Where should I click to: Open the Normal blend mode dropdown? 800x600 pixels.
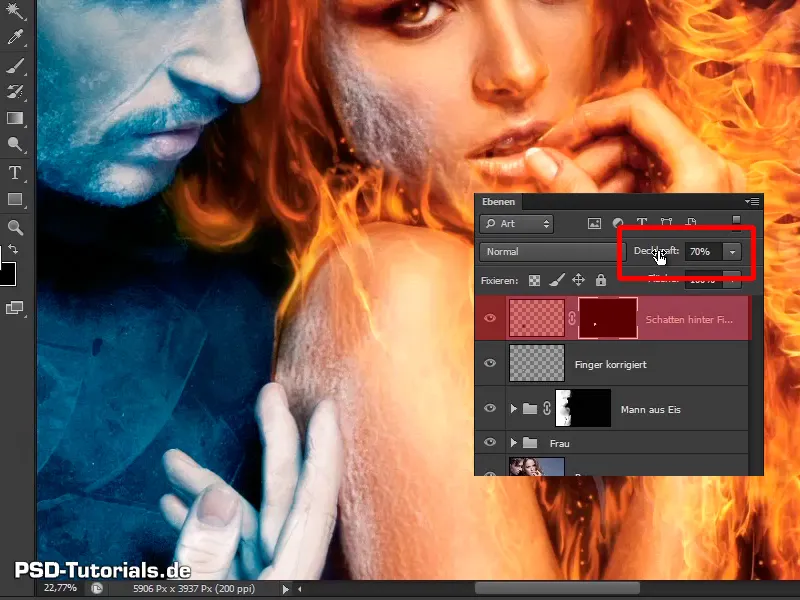[x=553, y=252]
